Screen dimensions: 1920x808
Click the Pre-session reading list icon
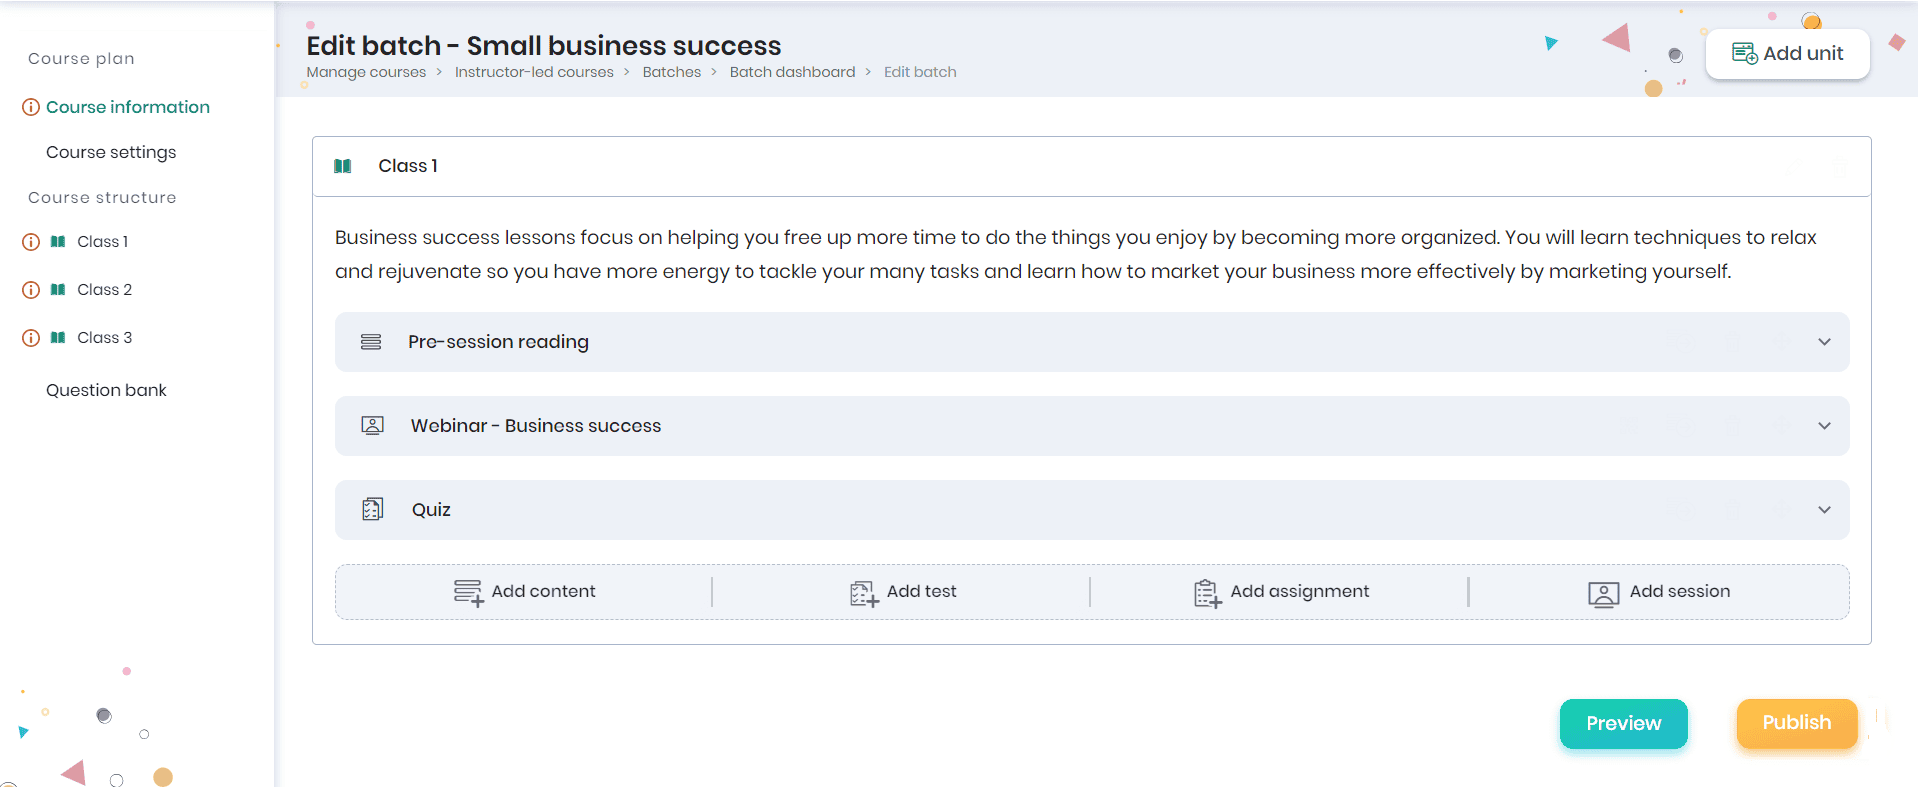click(x=371, y=342)
